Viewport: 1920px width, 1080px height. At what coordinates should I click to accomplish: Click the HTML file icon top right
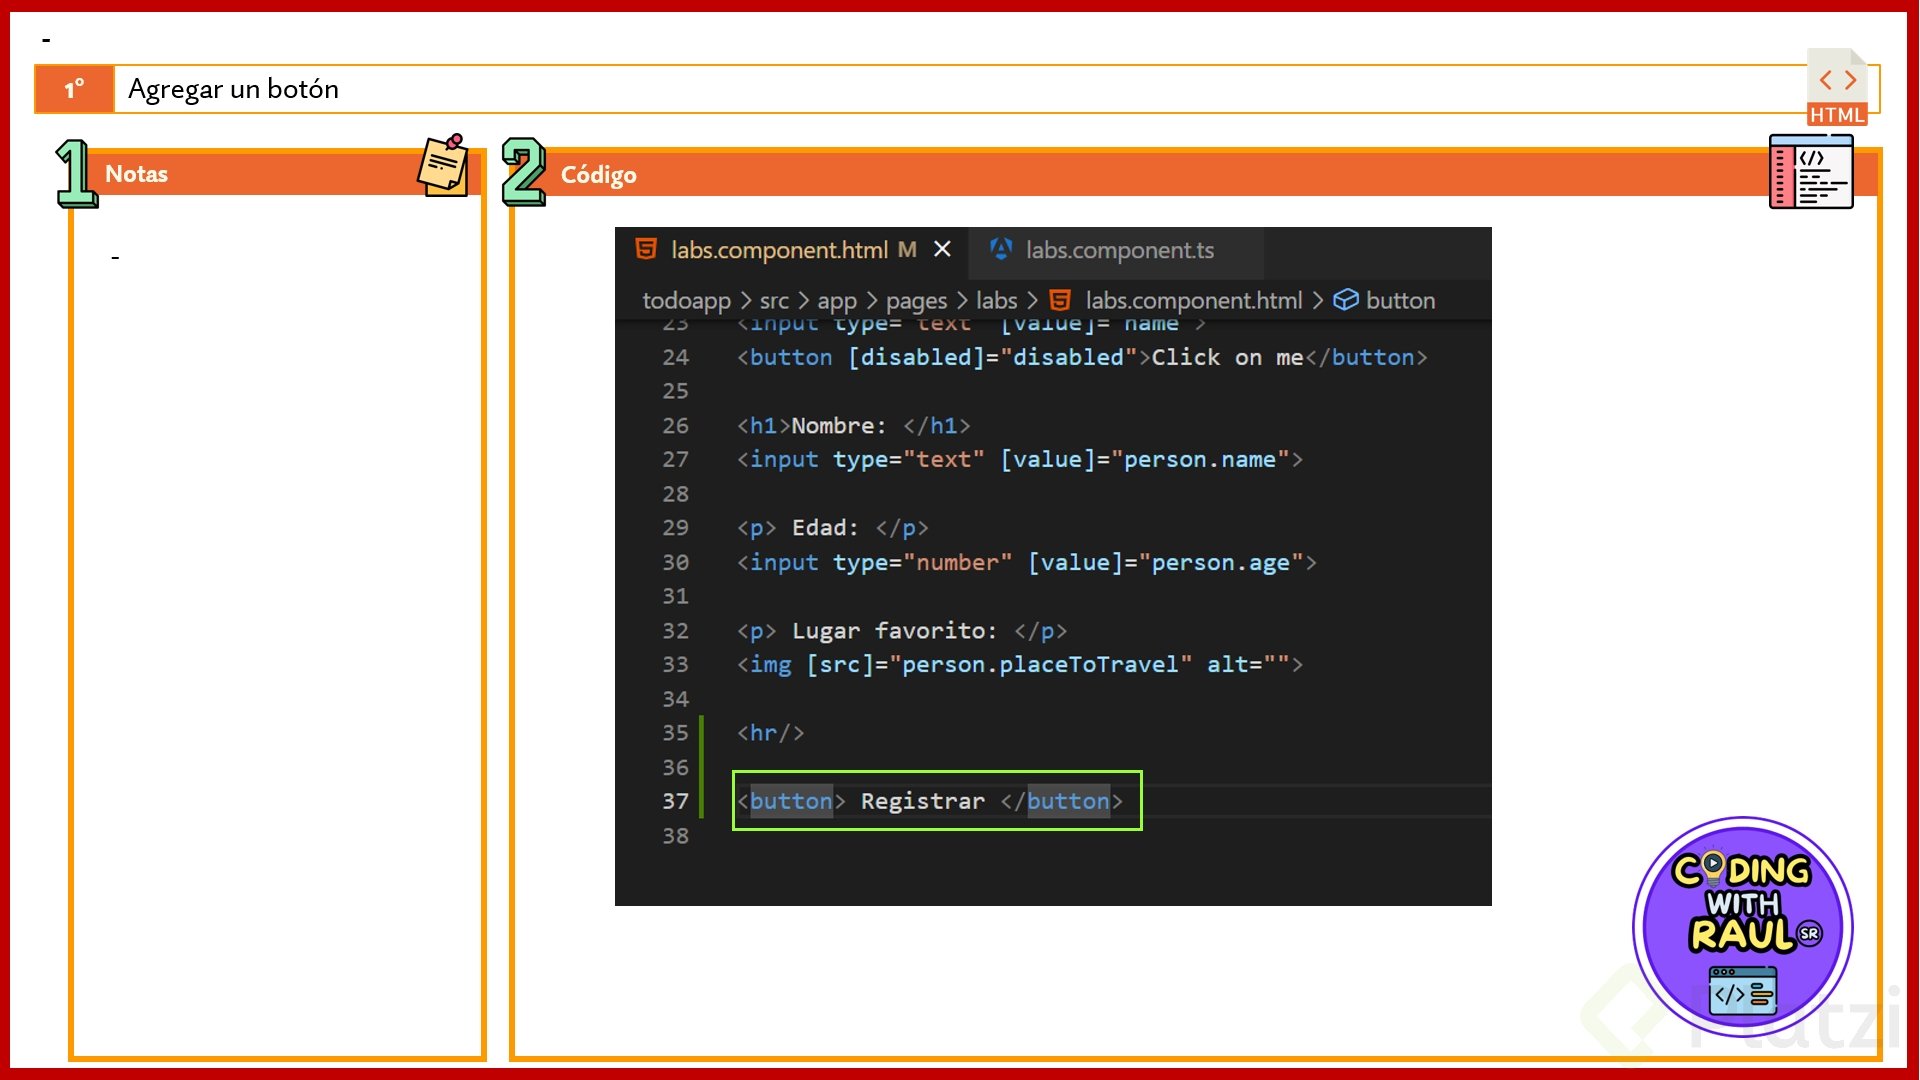click(x=1837, y=88)
